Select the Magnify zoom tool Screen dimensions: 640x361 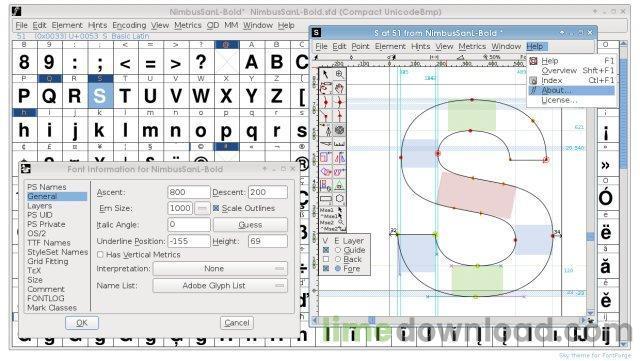click(339, 74)
